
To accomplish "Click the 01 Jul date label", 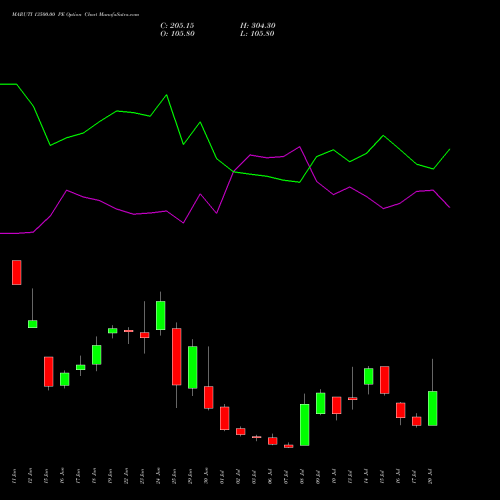I will tap(222, 476).
